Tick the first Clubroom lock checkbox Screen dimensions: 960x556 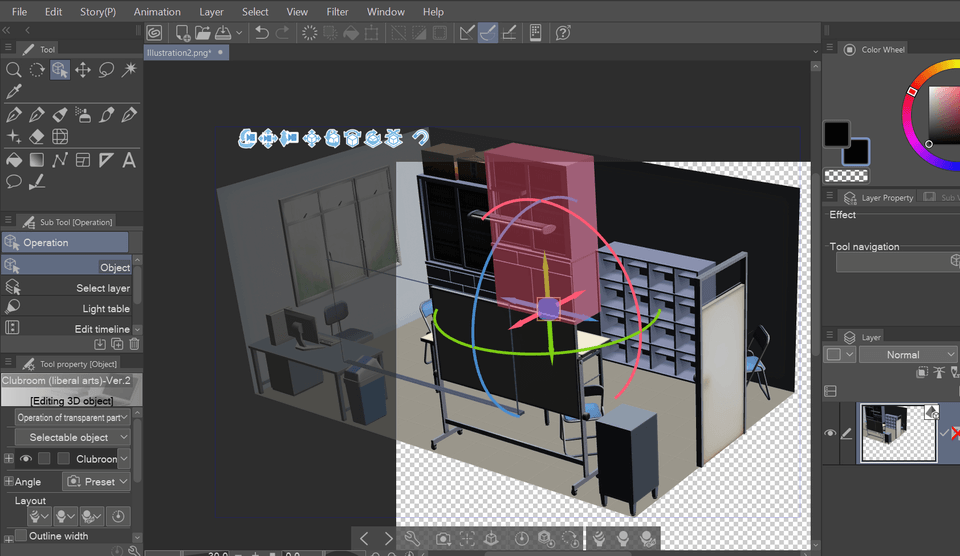coord(44,459)
